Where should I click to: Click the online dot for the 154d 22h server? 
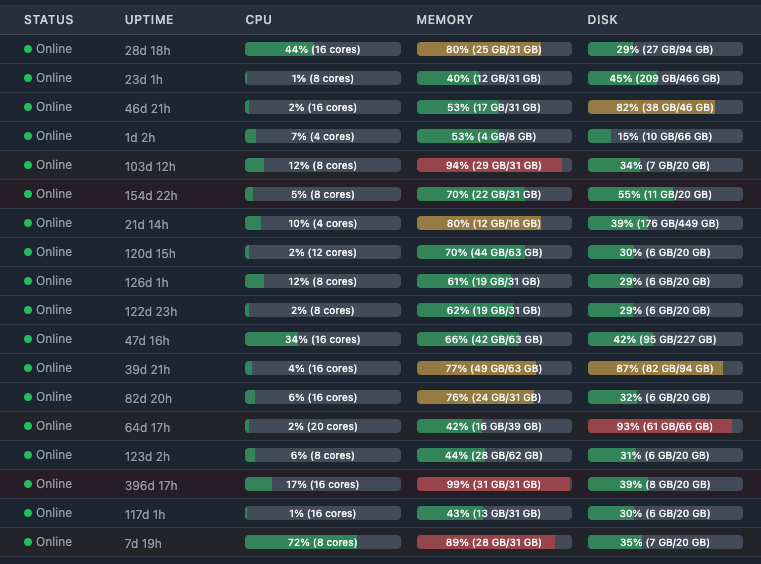coord(28,194)
